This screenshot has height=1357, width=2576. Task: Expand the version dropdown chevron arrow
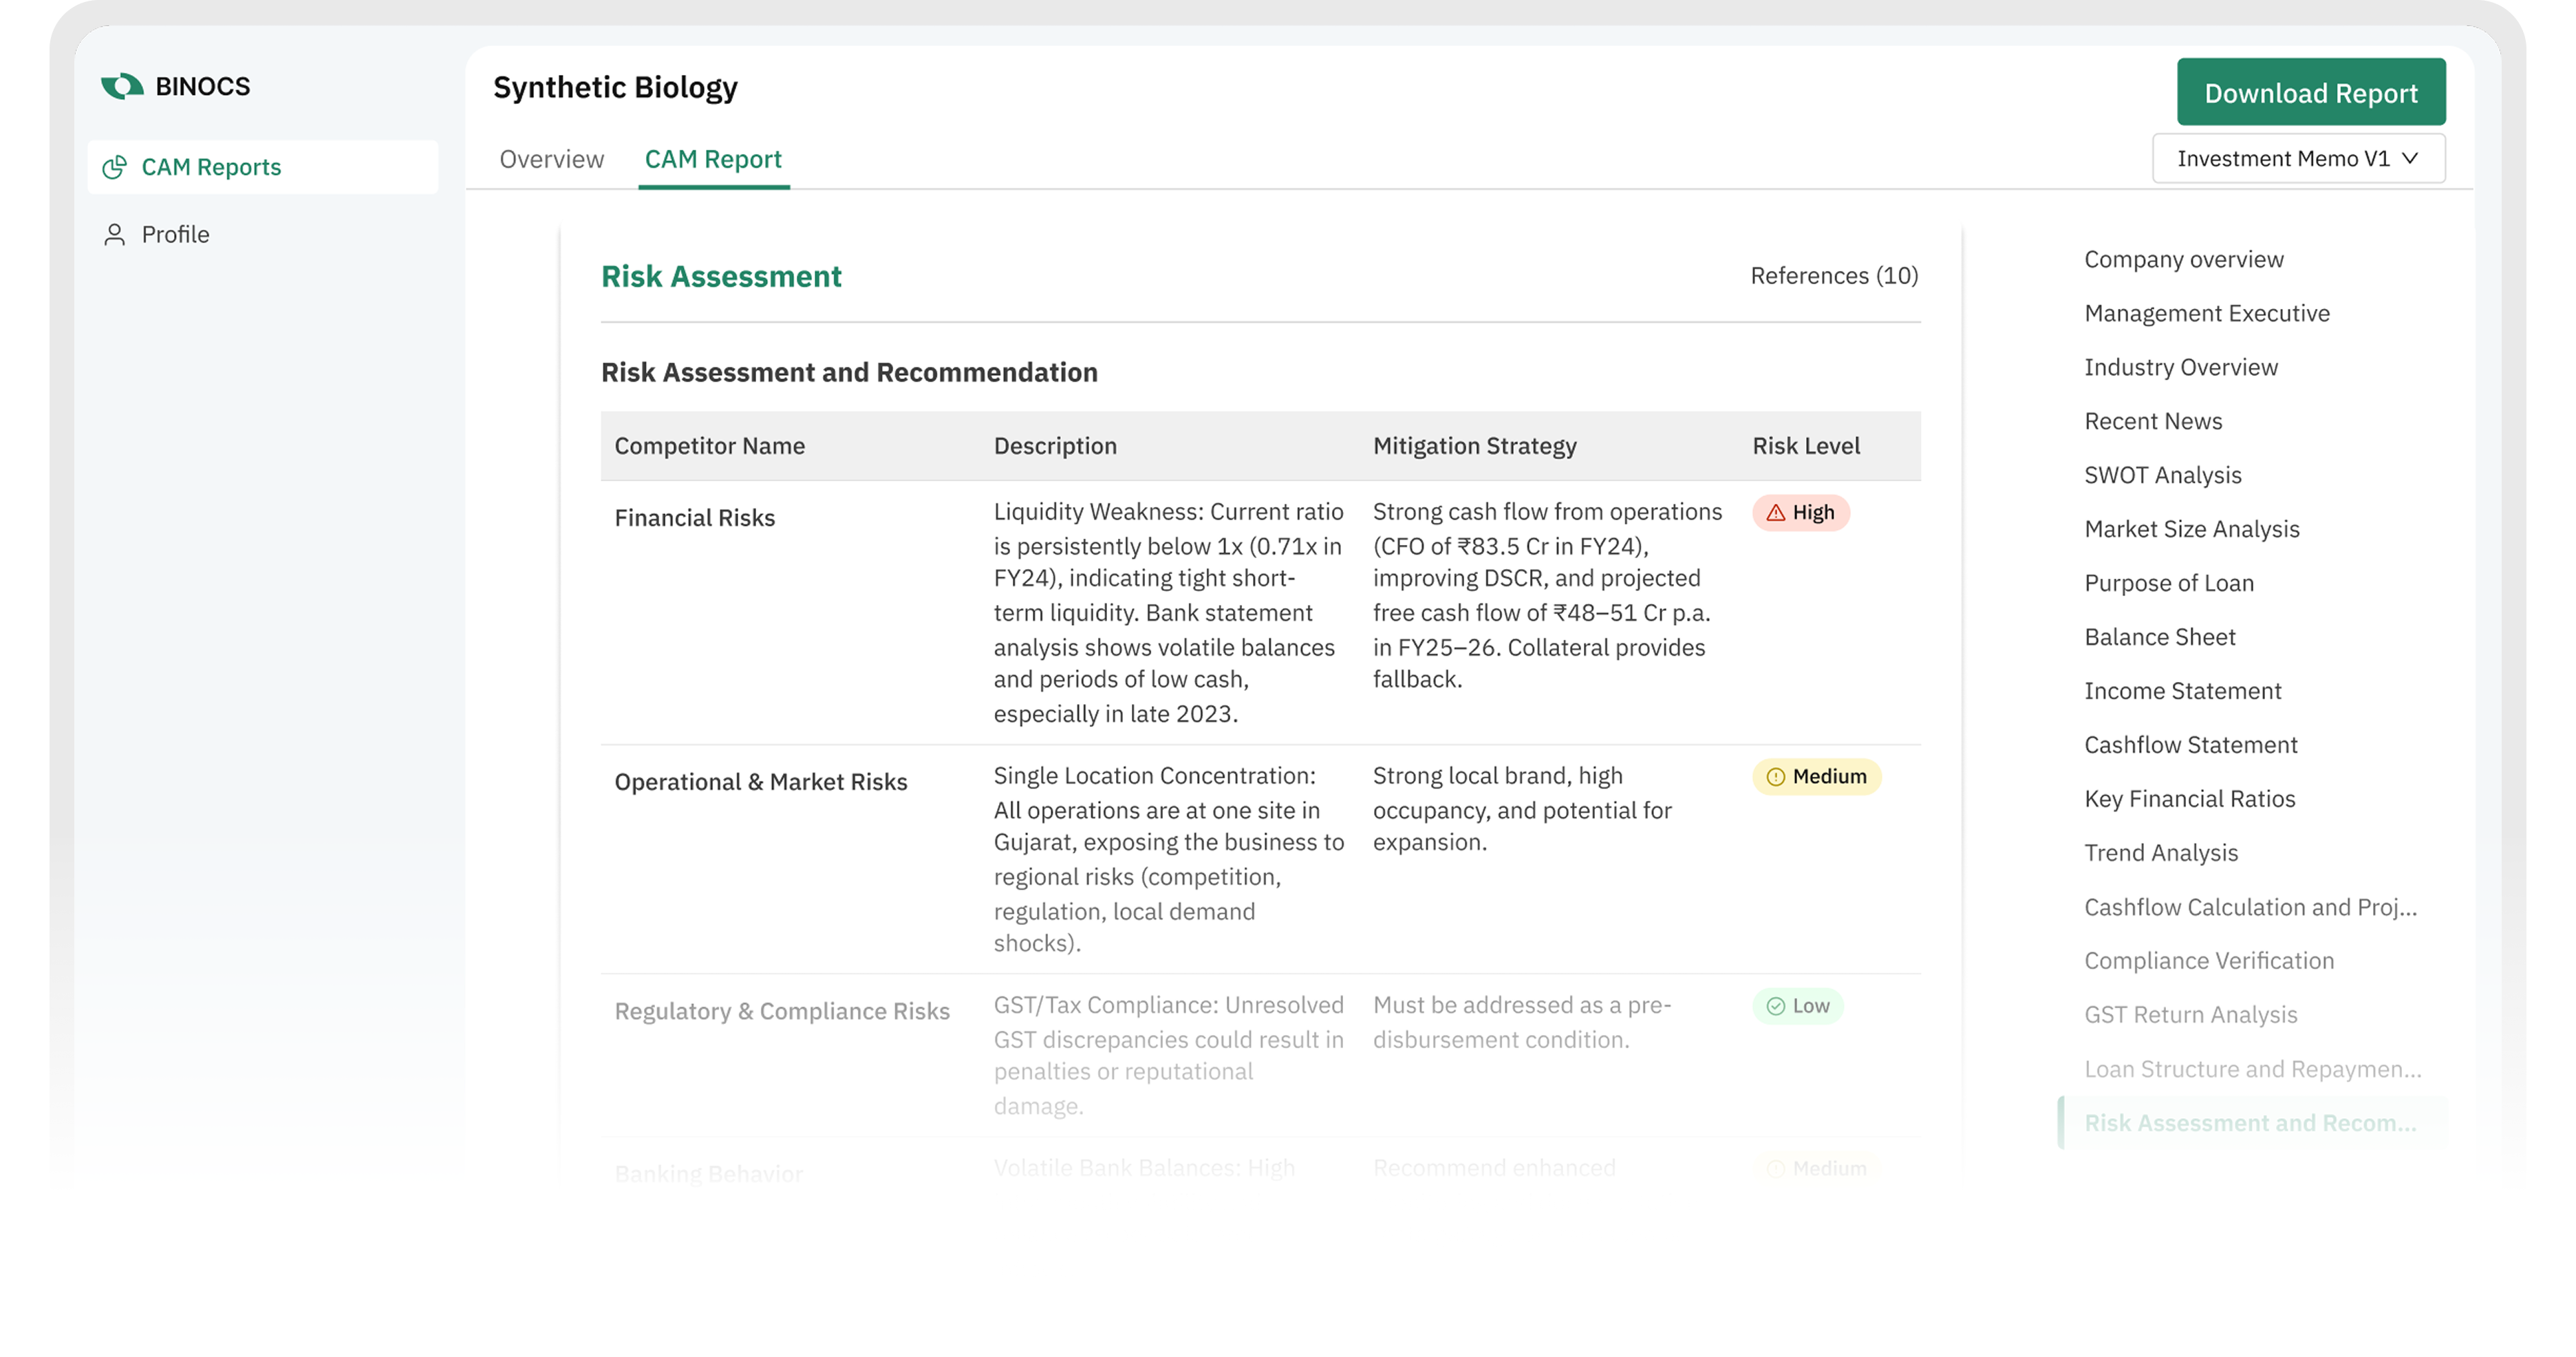click(2410, 158)
